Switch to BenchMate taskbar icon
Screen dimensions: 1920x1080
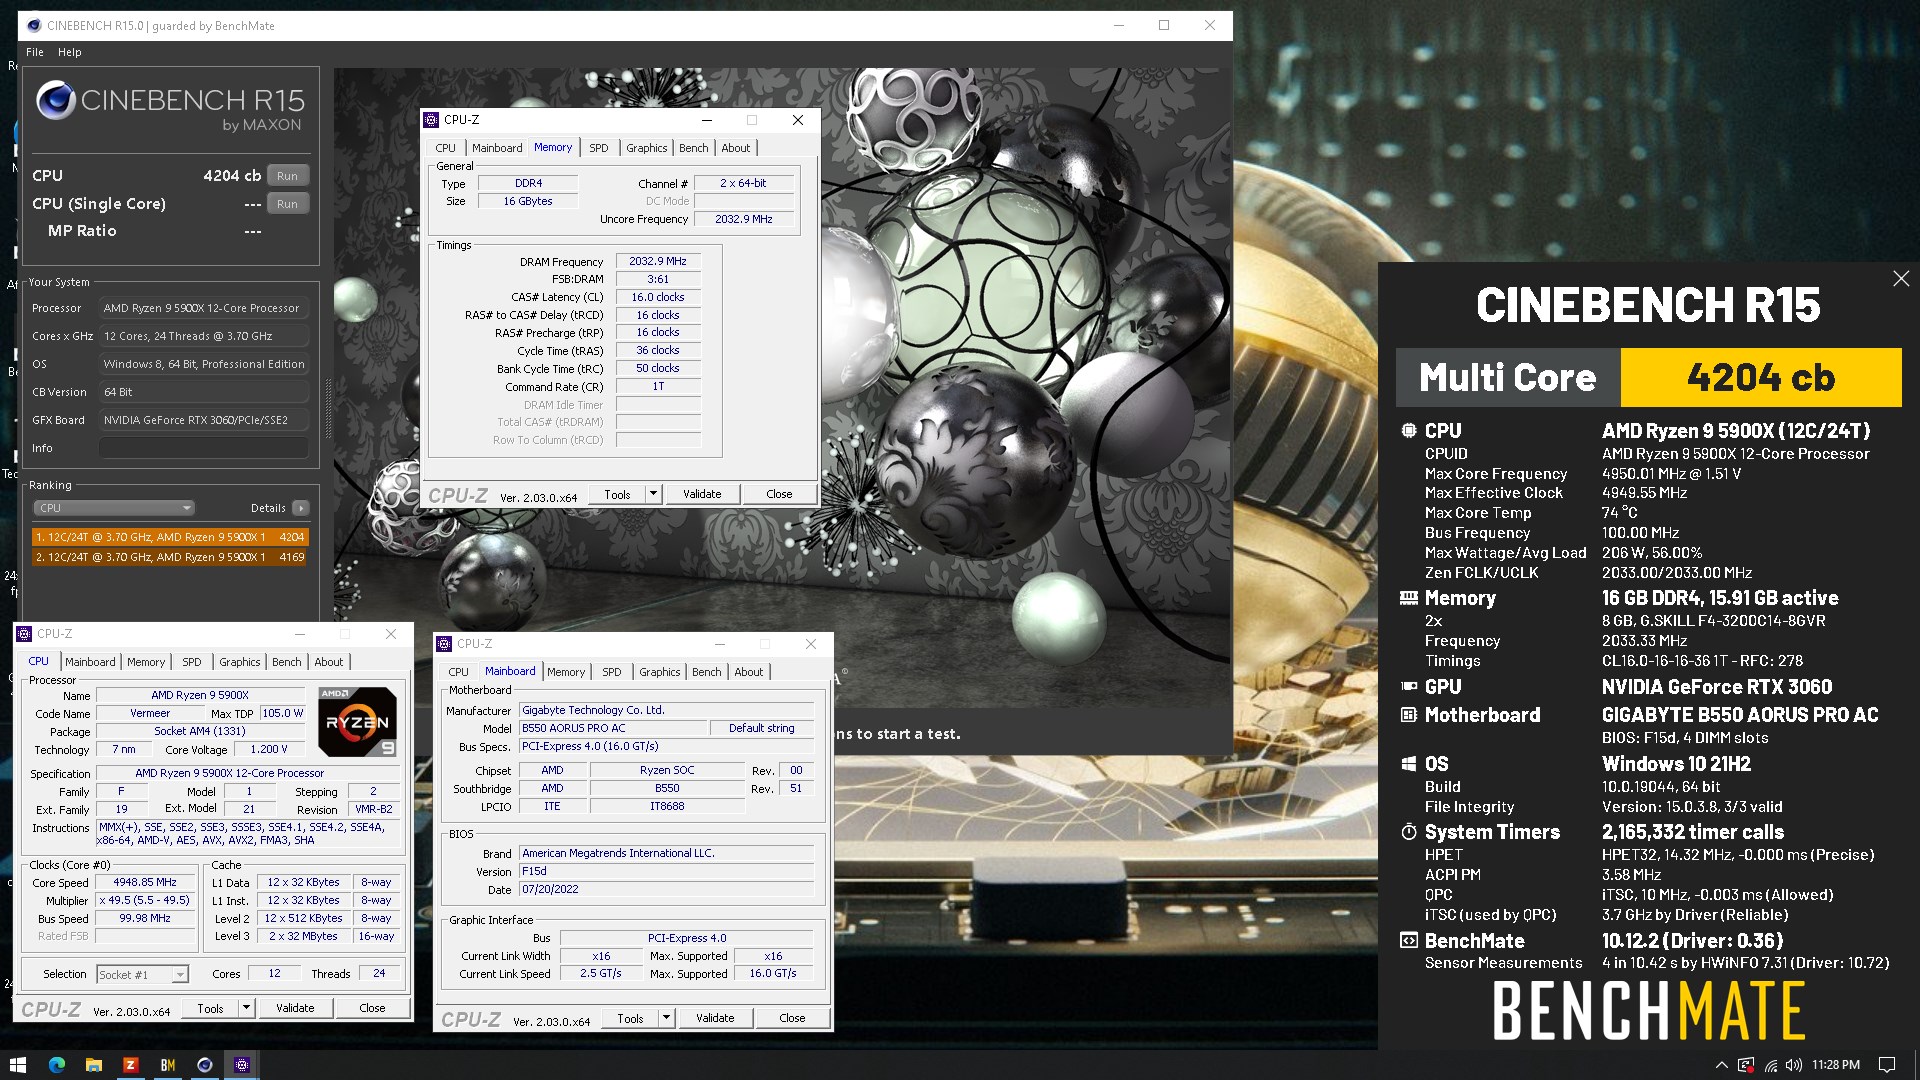pos(167,1065)
